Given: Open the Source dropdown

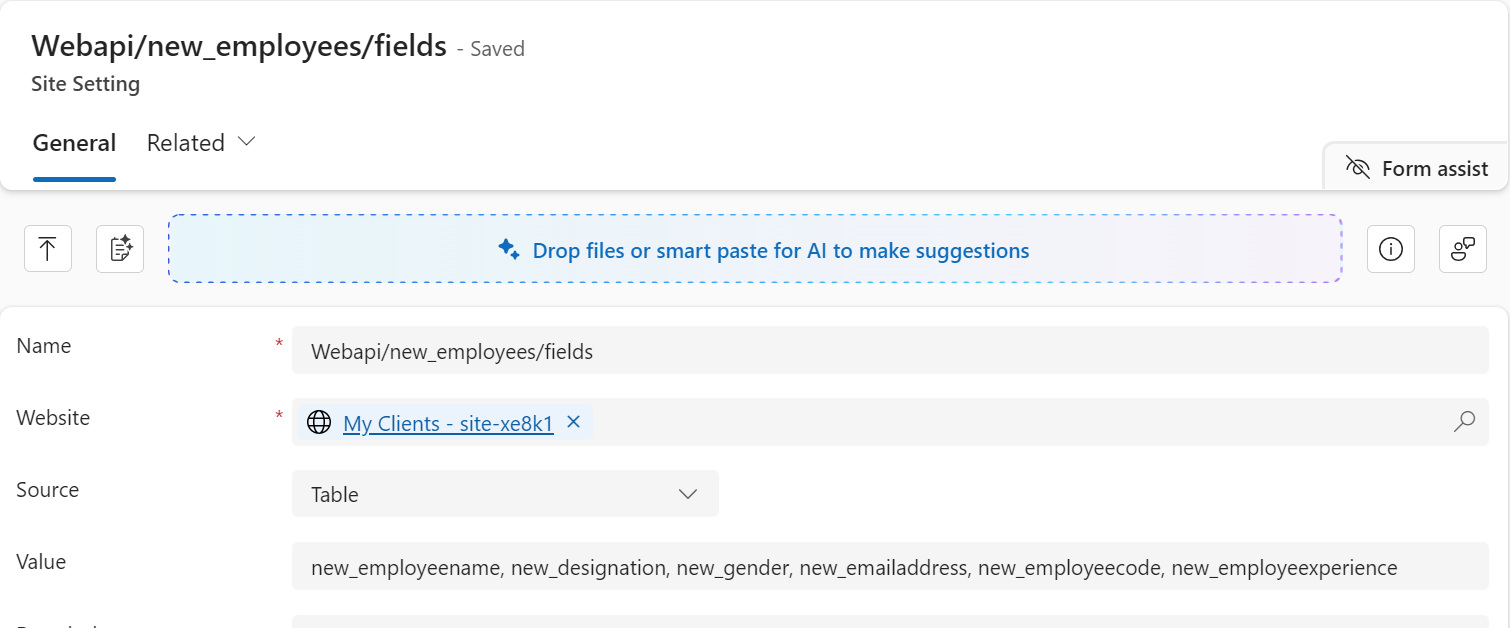Looking at the screenshot, I should tap(505, 494).
